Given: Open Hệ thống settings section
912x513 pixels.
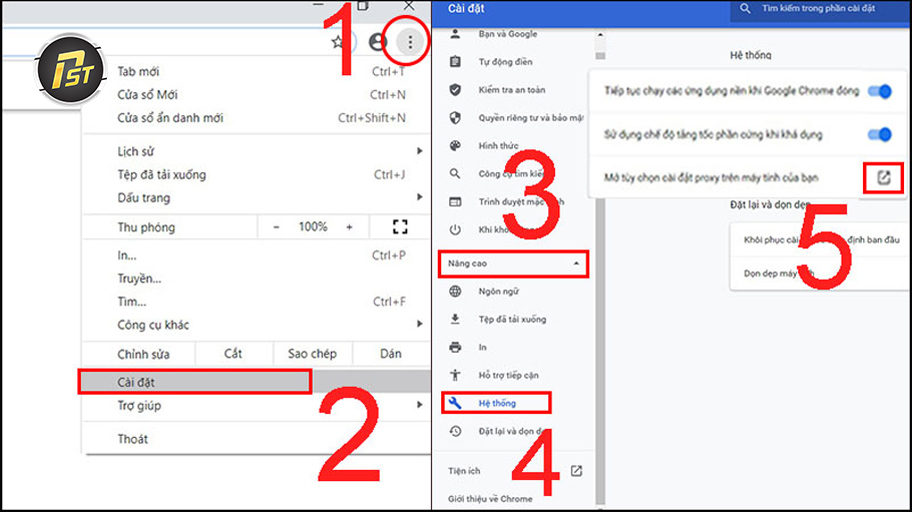Looking at the screenshot, I should click(497, 403).
